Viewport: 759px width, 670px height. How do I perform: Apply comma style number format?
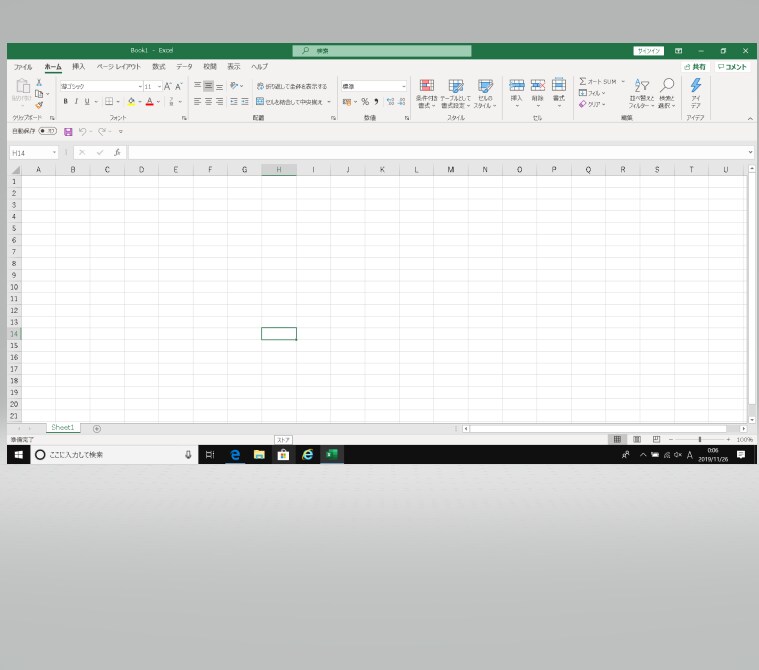coord(376,101)
